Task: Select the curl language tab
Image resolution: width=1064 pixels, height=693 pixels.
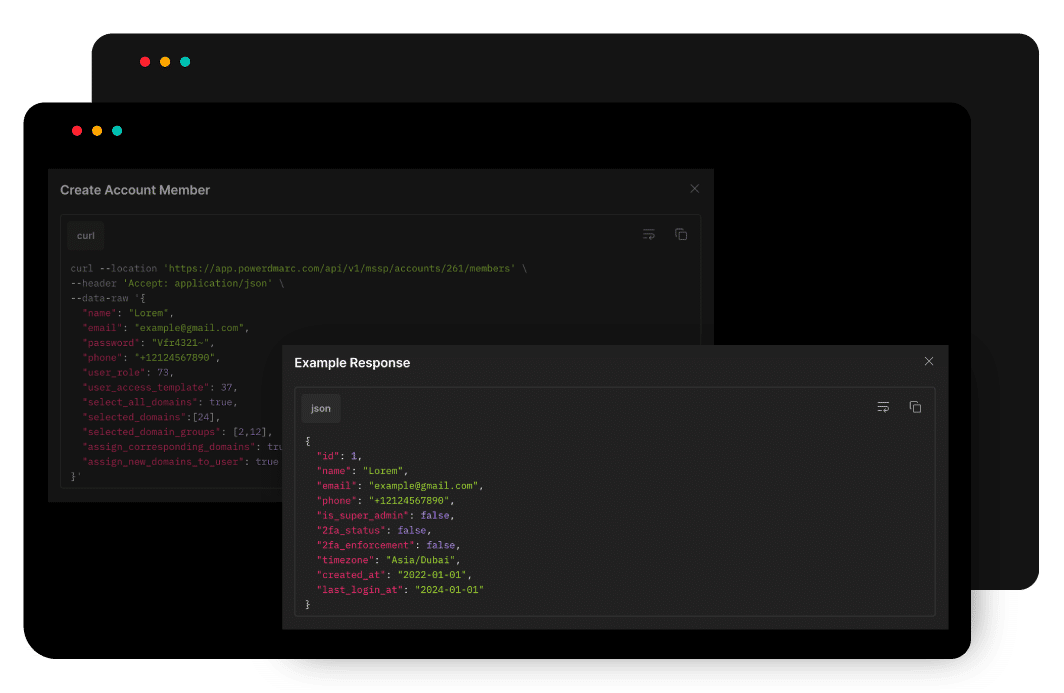Action: 86,236
